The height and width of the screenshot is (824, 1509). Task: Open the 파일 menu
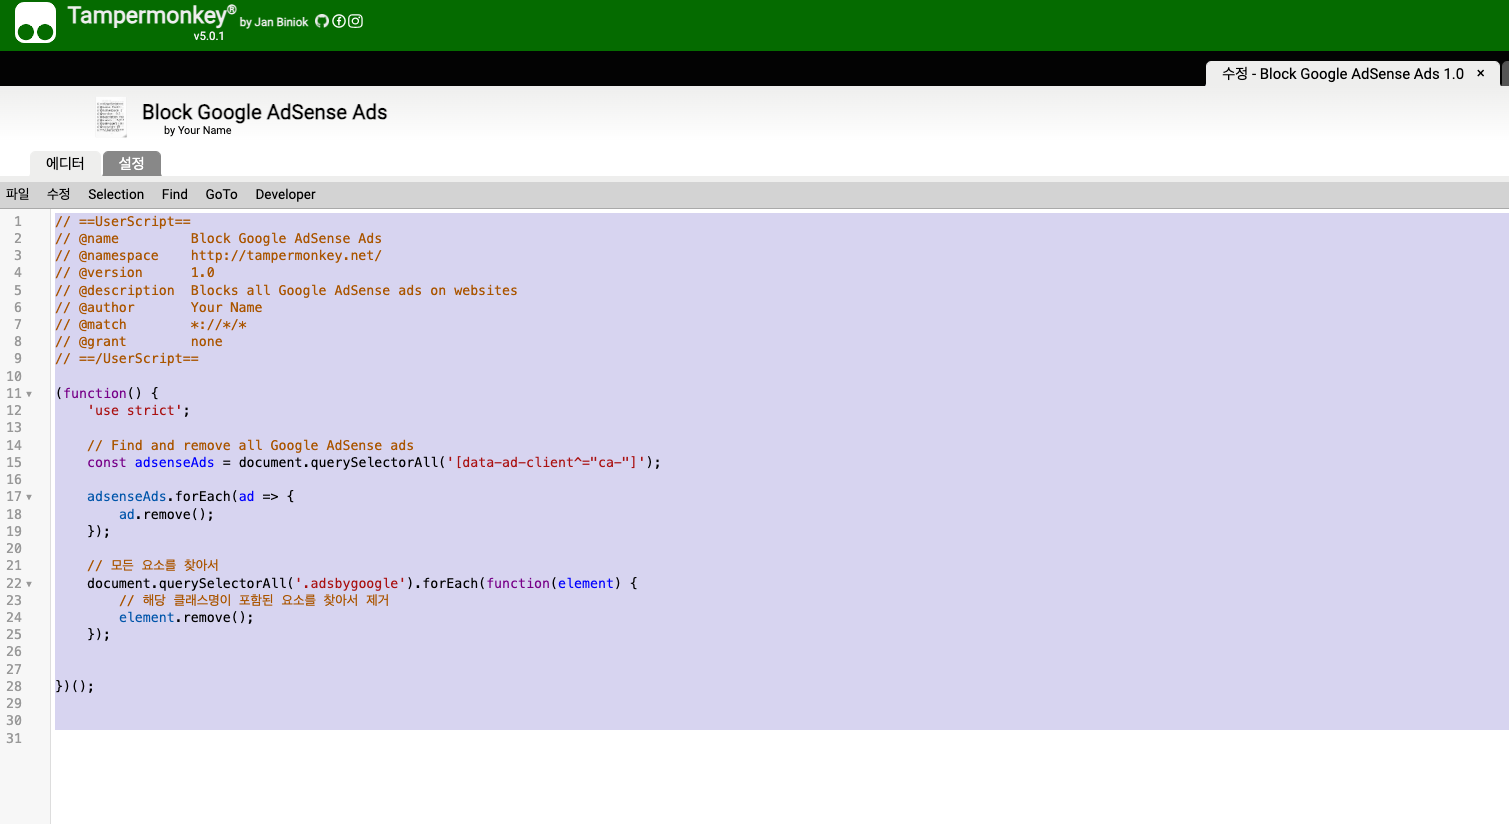(18, 194)
